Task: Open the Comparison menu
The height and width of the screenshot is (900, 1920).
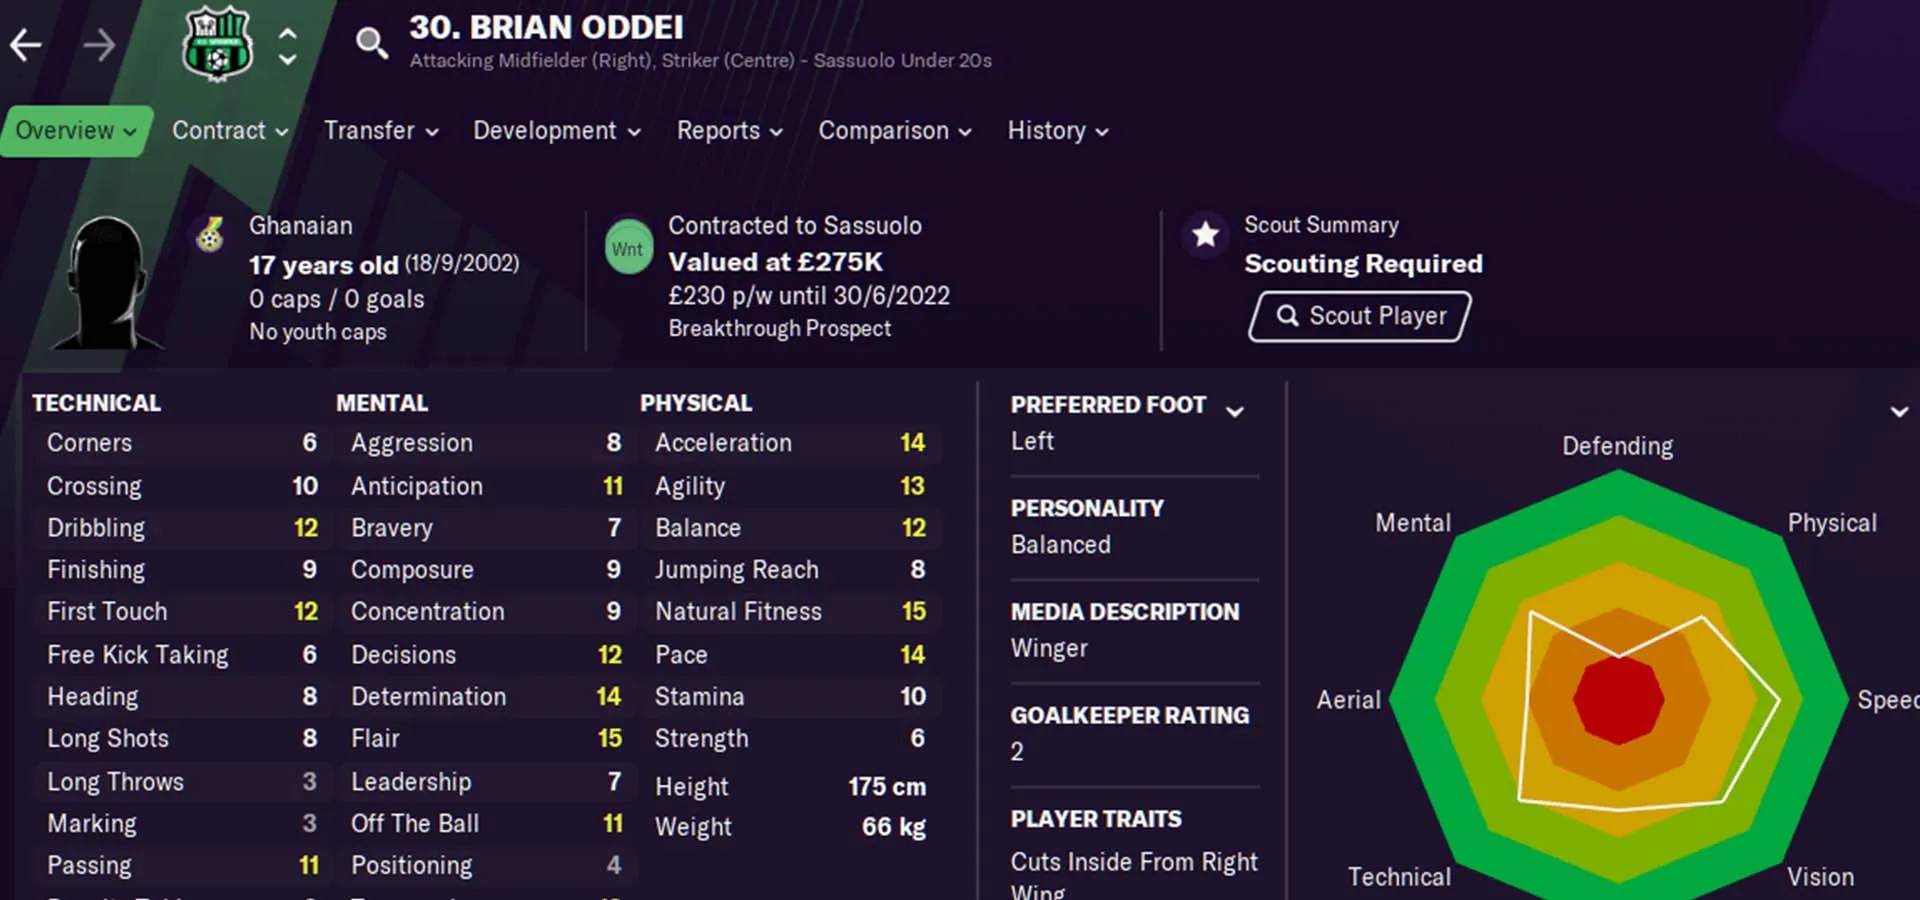Action: pyautogui.click(x=894, y=131)
